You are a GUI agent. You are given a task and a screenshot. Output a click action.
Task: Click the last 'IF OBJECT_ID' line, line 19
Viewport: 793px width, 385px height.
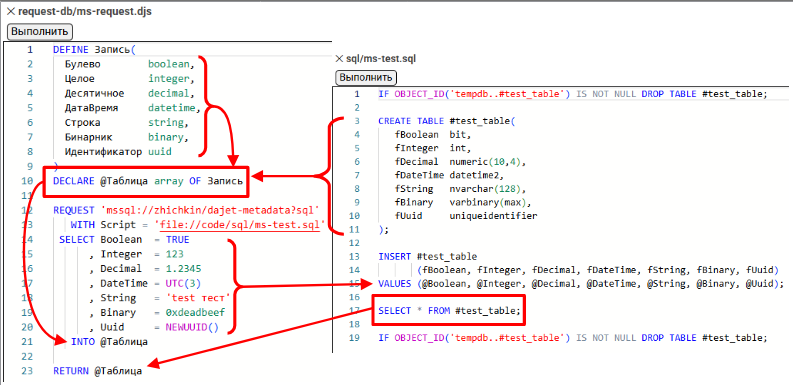[572, 337]
